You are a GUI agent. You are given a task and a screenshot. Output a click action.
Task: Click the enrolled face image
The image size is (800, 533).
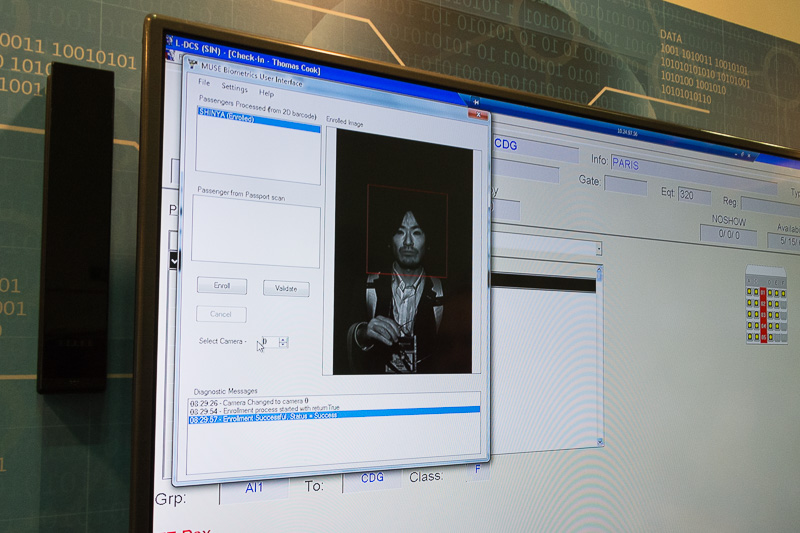coord(403,251)
